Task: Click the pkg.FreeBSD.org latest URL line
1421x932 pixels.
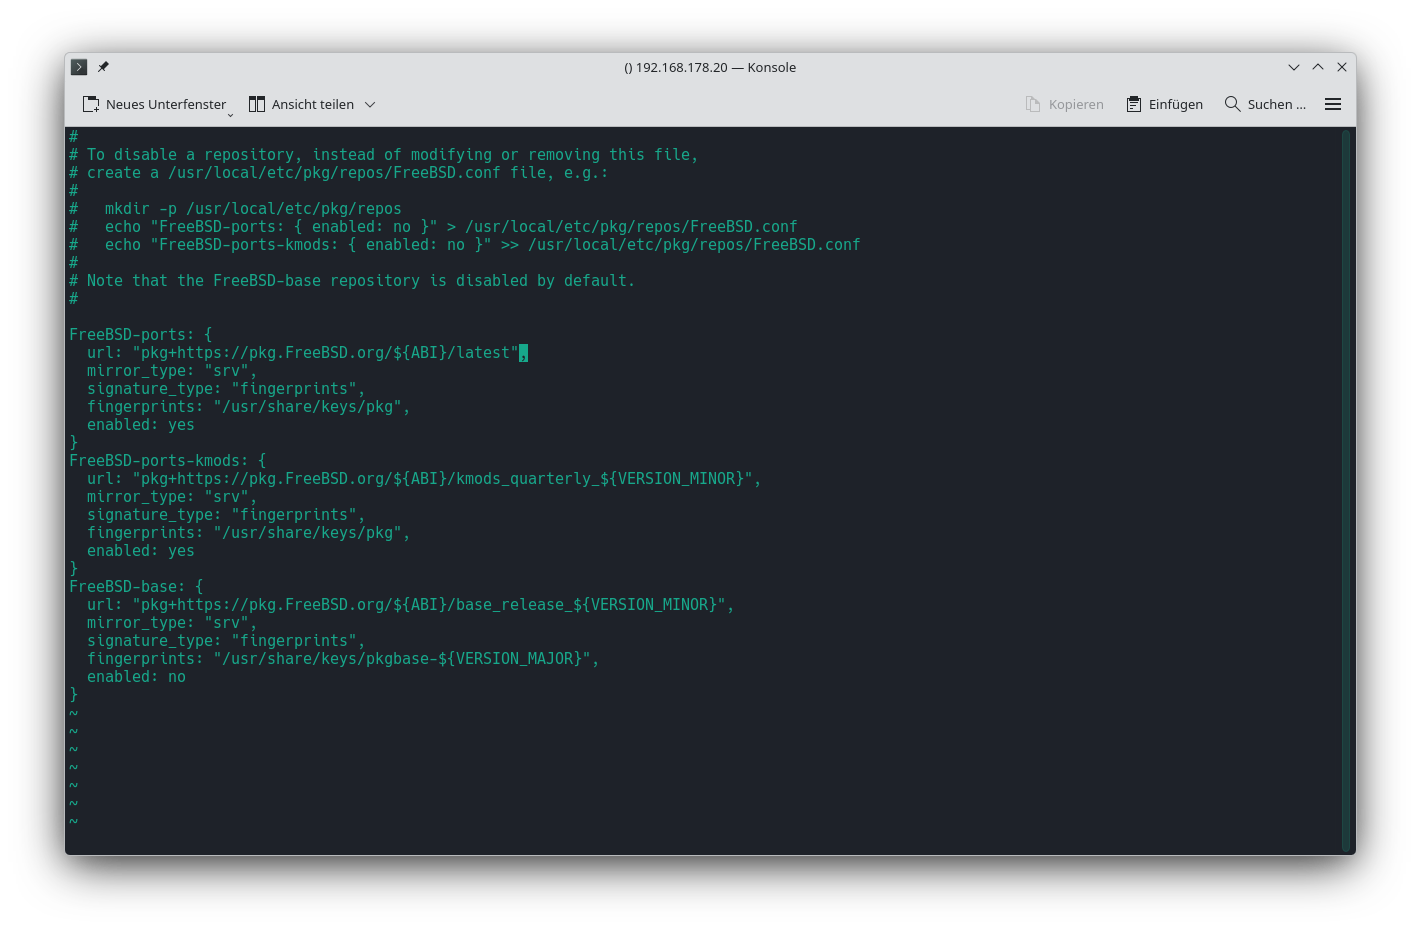Action: pyautogui.click(x=307, y=353)
